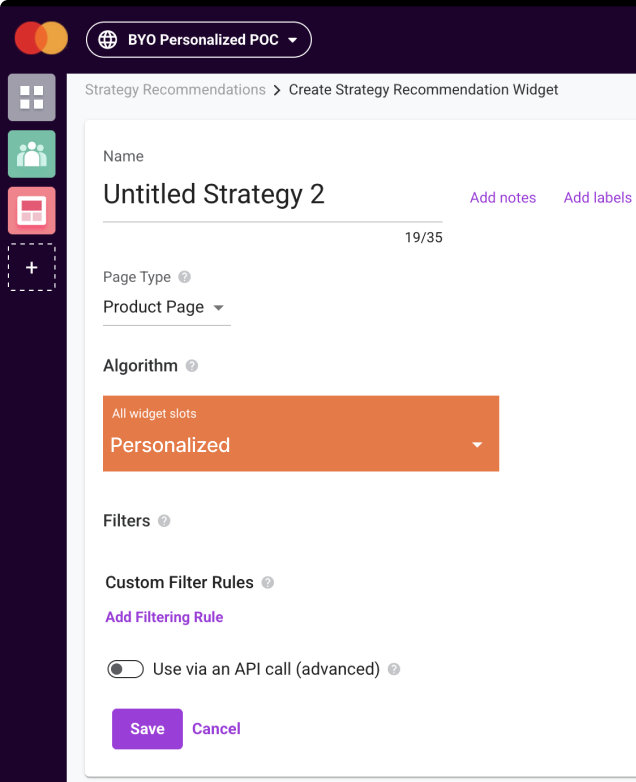Show help tooltip for Filters
The image size is (636, 782).
point(164,521)
